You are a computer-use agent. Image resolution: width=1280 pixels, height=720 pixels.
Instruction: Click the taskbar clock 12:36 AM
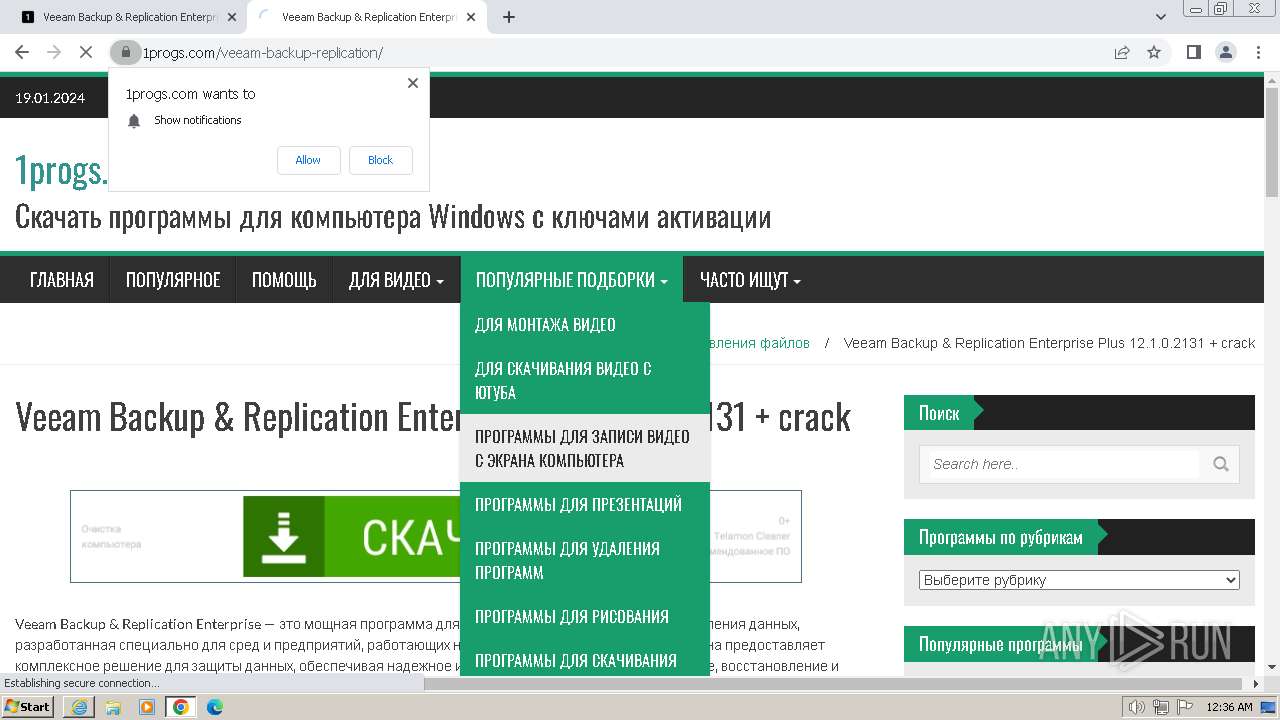[1230, 707]
